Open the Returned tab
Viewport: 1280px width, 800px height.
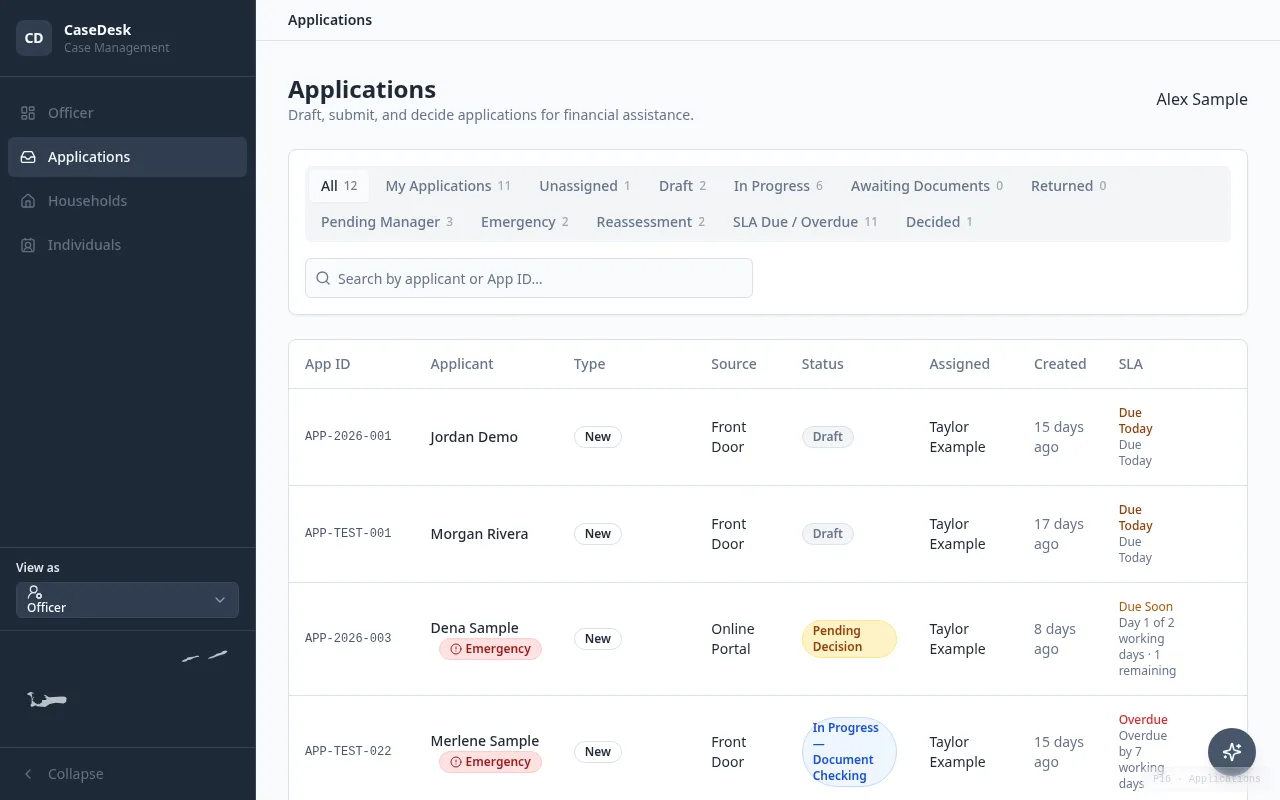point(1068,186)
